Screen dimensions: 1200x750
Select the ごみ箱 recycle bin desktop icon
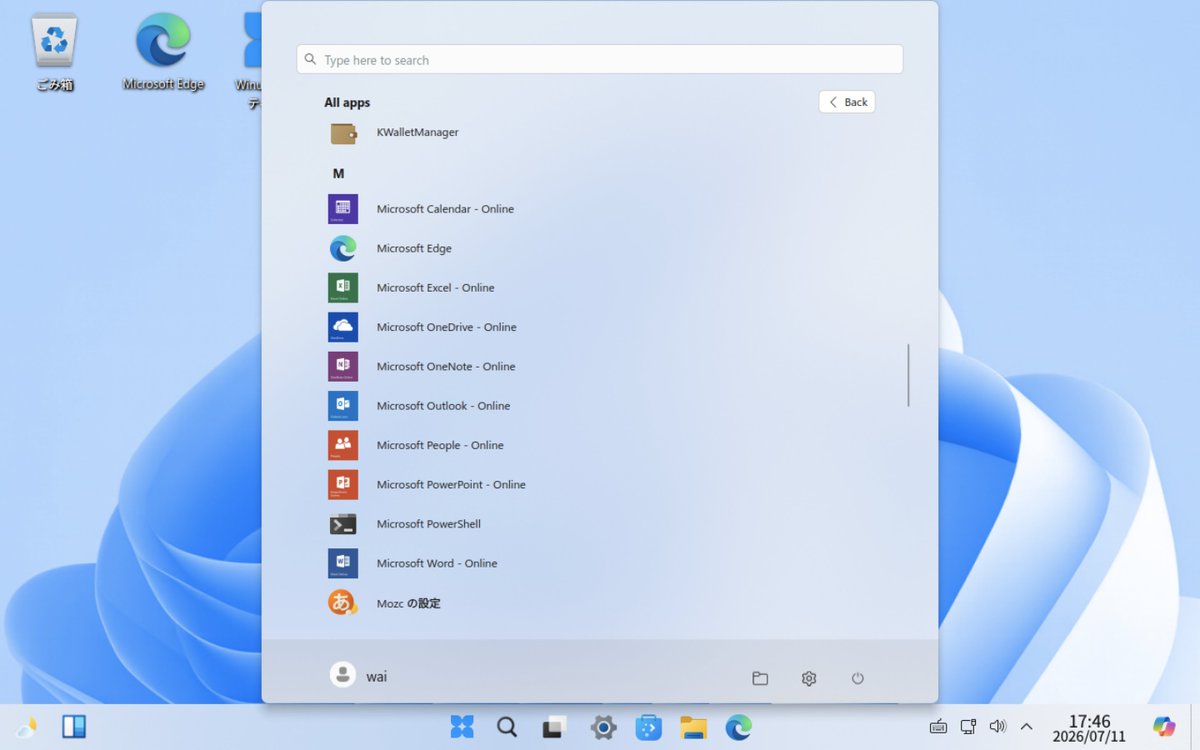click(x=54, y=52)
